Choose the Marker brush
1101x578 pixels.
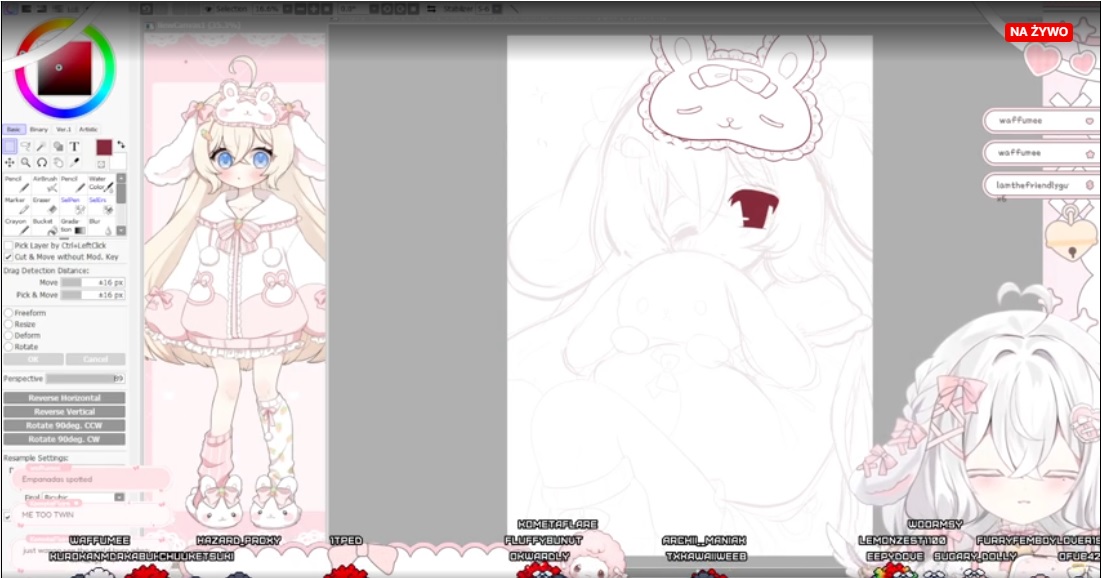click(16, 205)
